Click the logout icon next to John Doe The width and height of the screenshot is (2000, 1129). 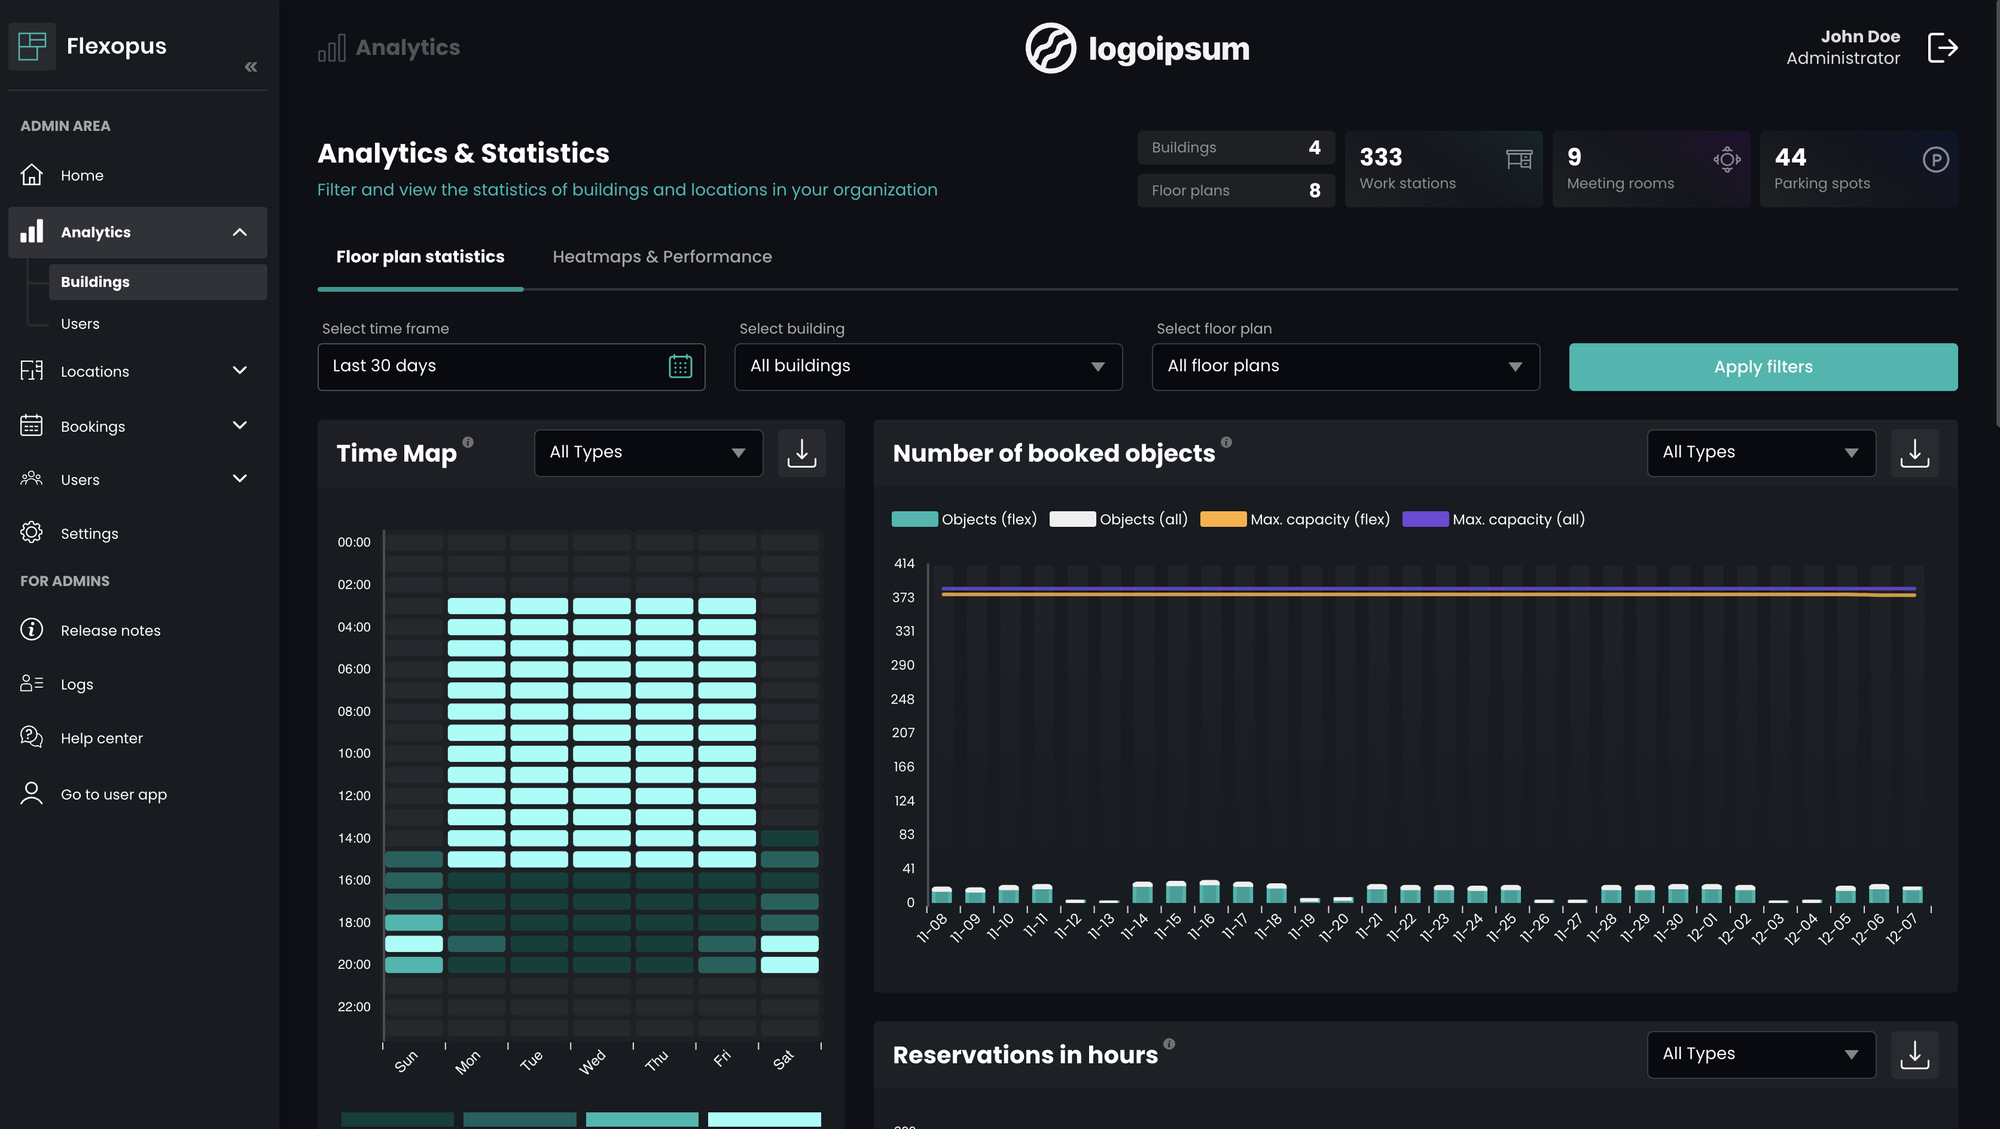pos(1942,47)
